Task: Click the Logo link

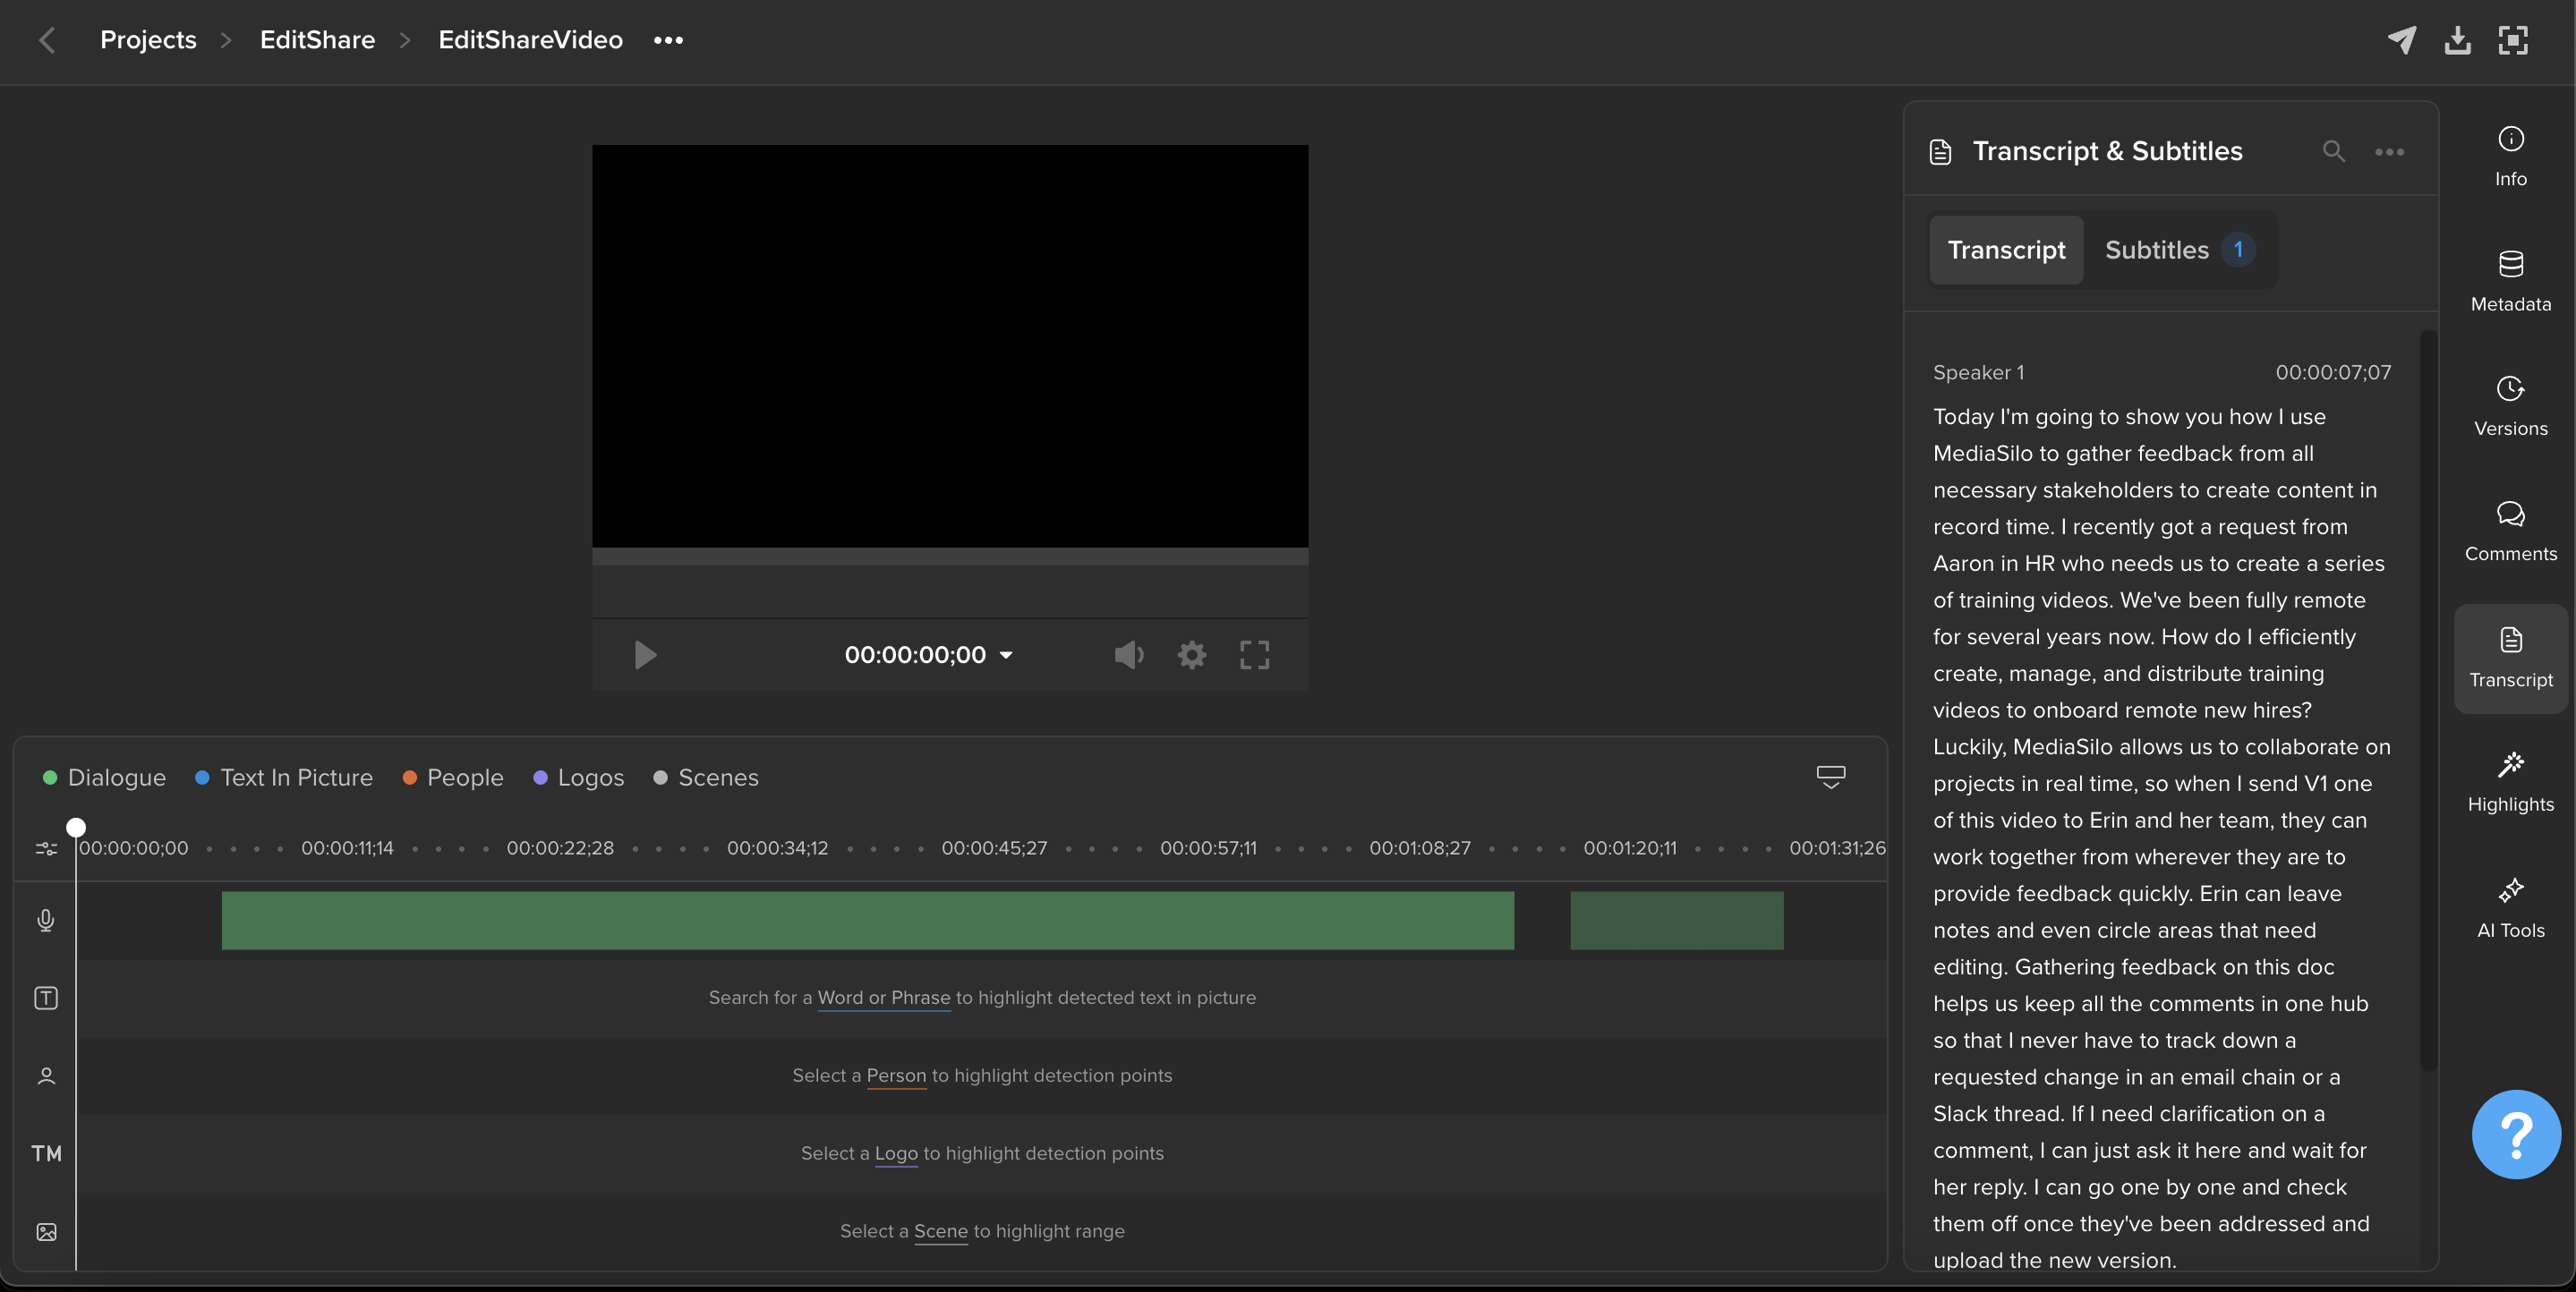Action: [x=896, y=1153]
